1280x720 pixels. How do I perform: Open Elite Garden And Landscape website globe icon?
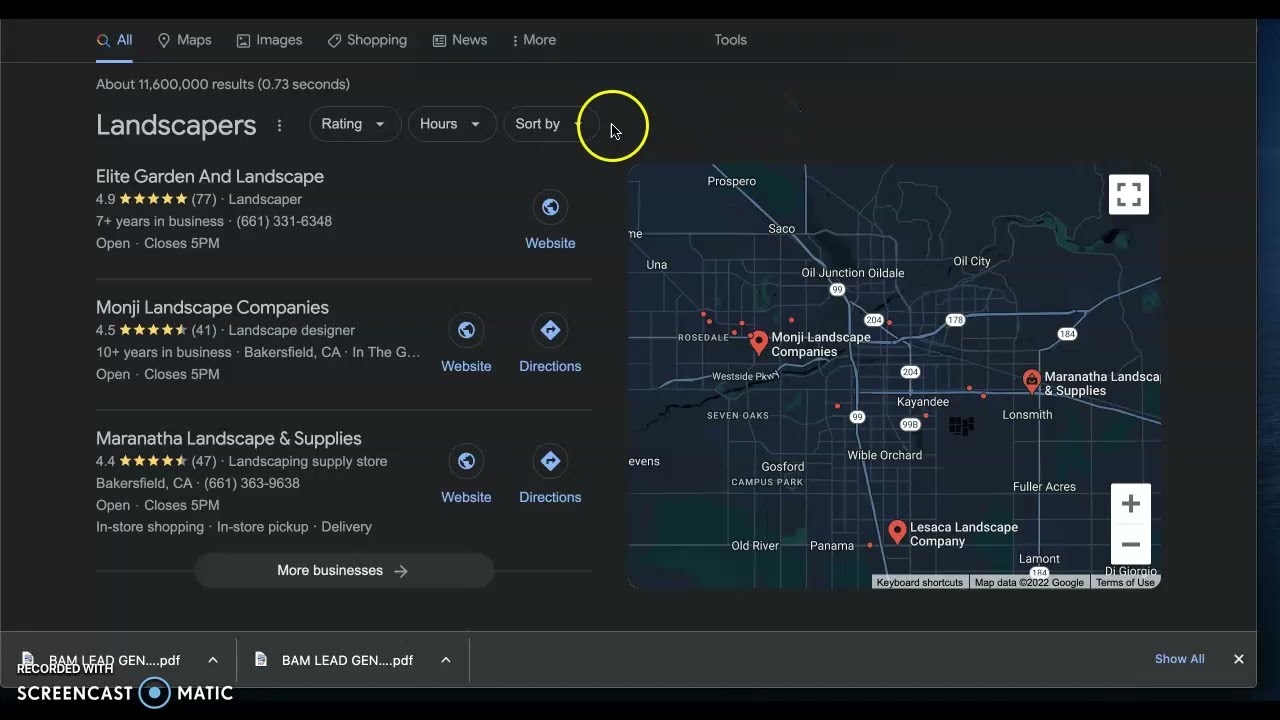pos(550,207)
